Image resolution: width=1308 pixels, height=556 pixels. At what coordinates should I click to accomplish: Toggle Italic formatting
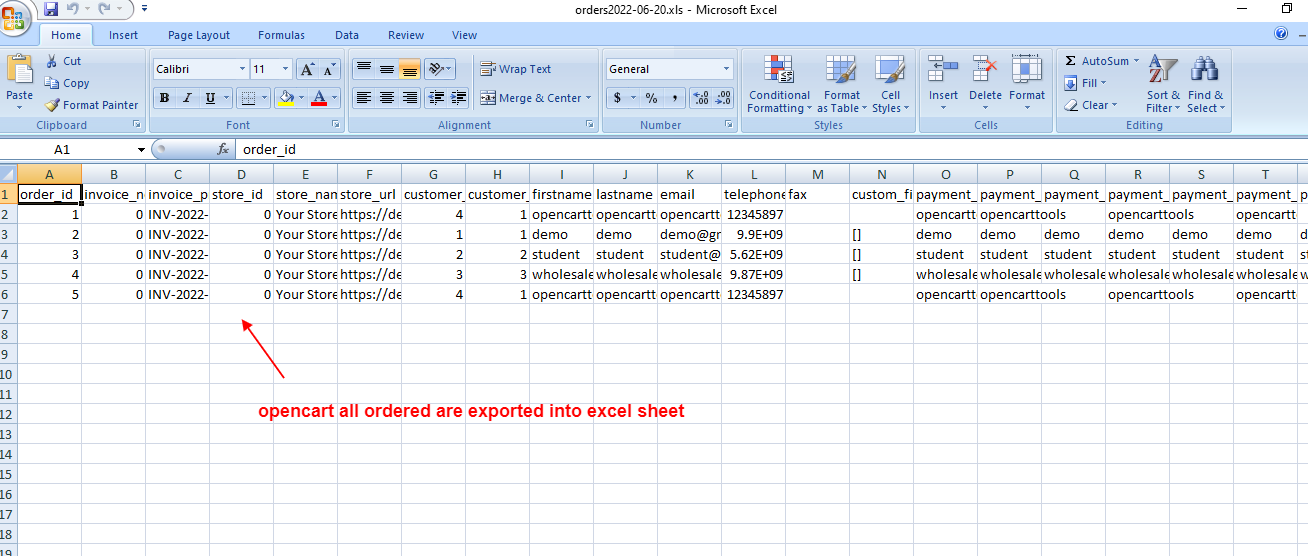[x=187, y=98]
